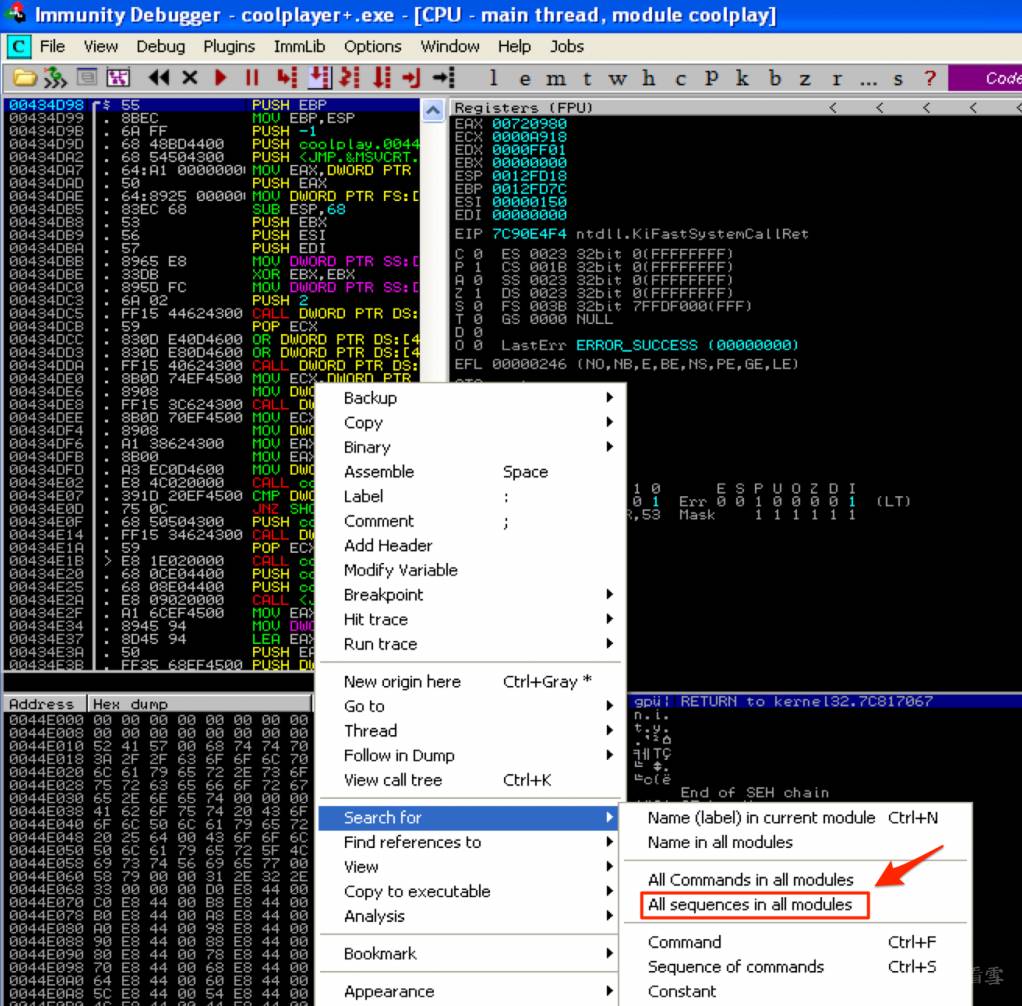The height and width of the screenshot is (1006, 1022).
Task: Open the Plugins menu
Action: [229, 46]
